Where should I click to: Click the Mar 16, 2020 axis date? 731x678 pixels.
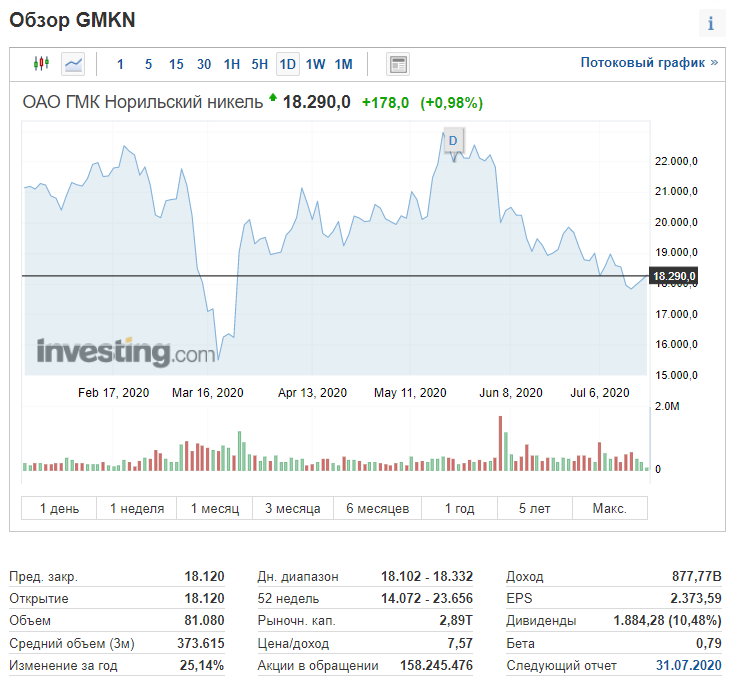tap(207, 393)
